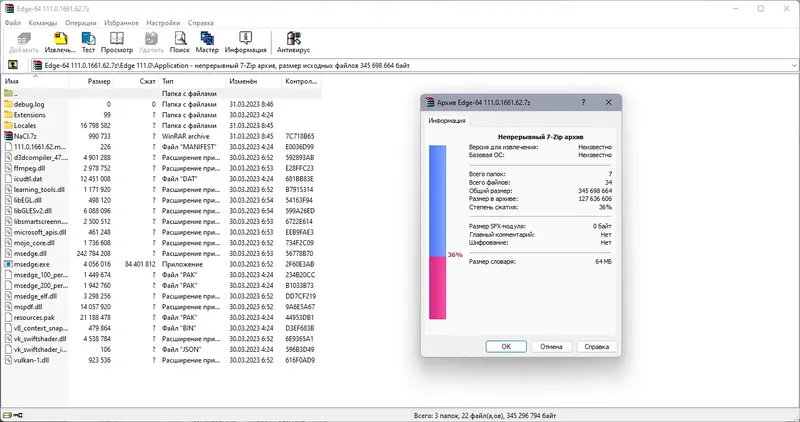Select the msedge_elf.dll file name
This screenshot has width=800, height=422.
point(35,296)
